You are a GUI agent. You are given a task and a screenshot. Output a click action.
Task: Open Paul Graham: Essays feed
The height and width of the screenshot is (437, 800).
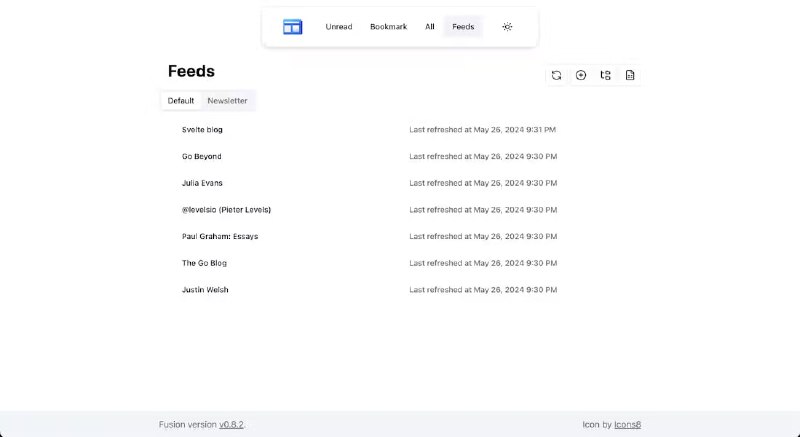point(219,237)
